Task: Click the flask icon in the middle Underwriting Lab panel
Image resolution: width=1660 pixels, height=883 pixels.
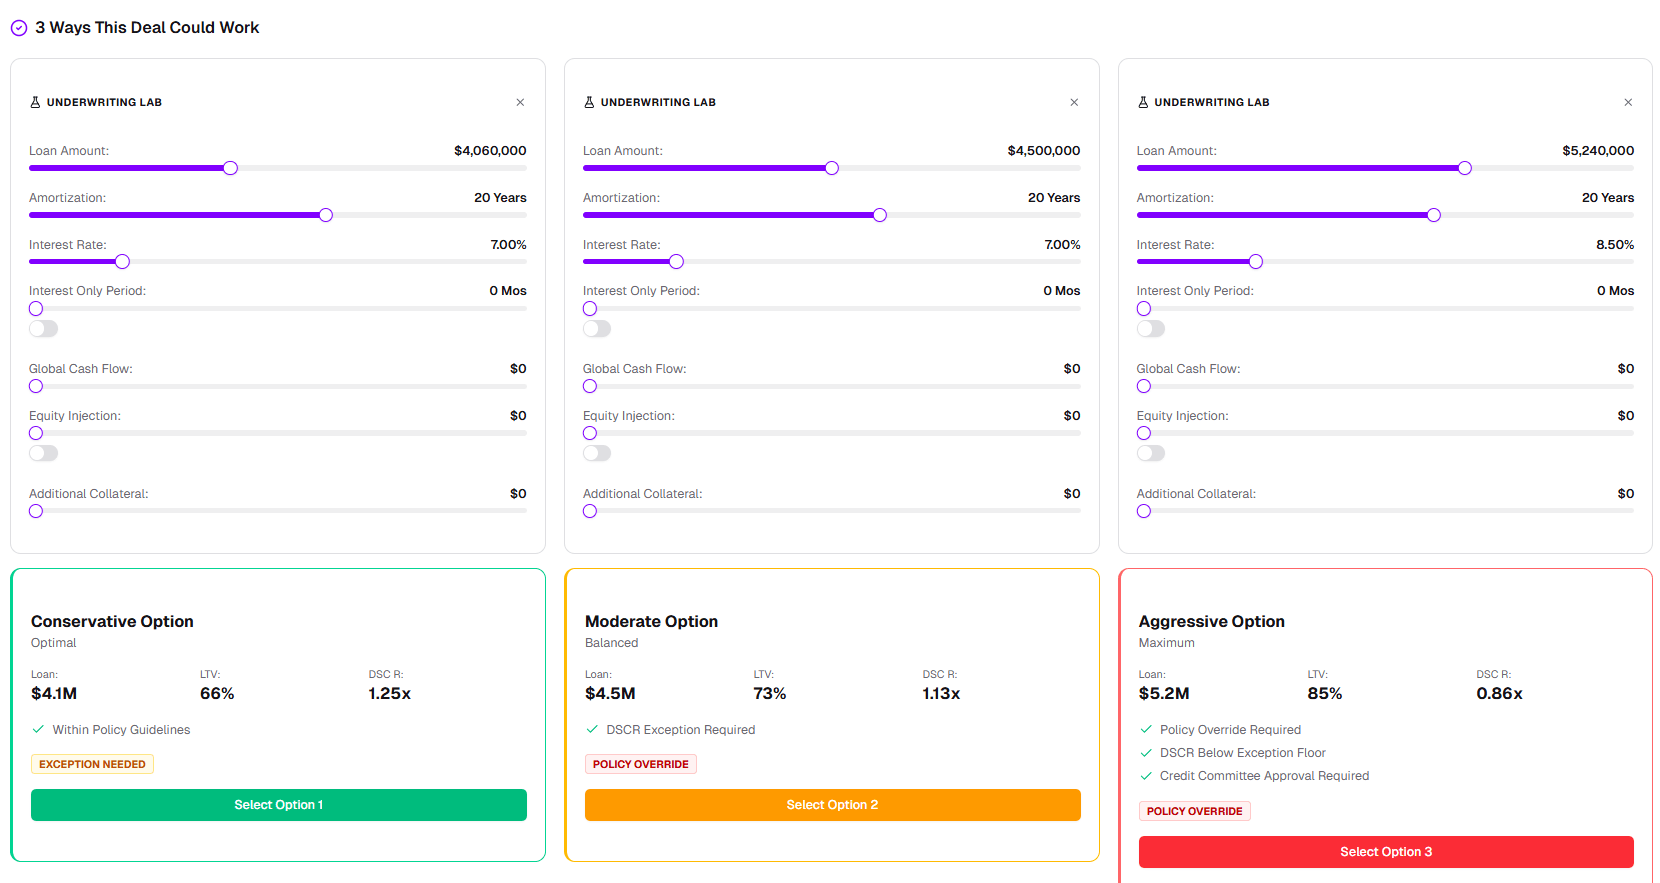Action: pos(589,102)
